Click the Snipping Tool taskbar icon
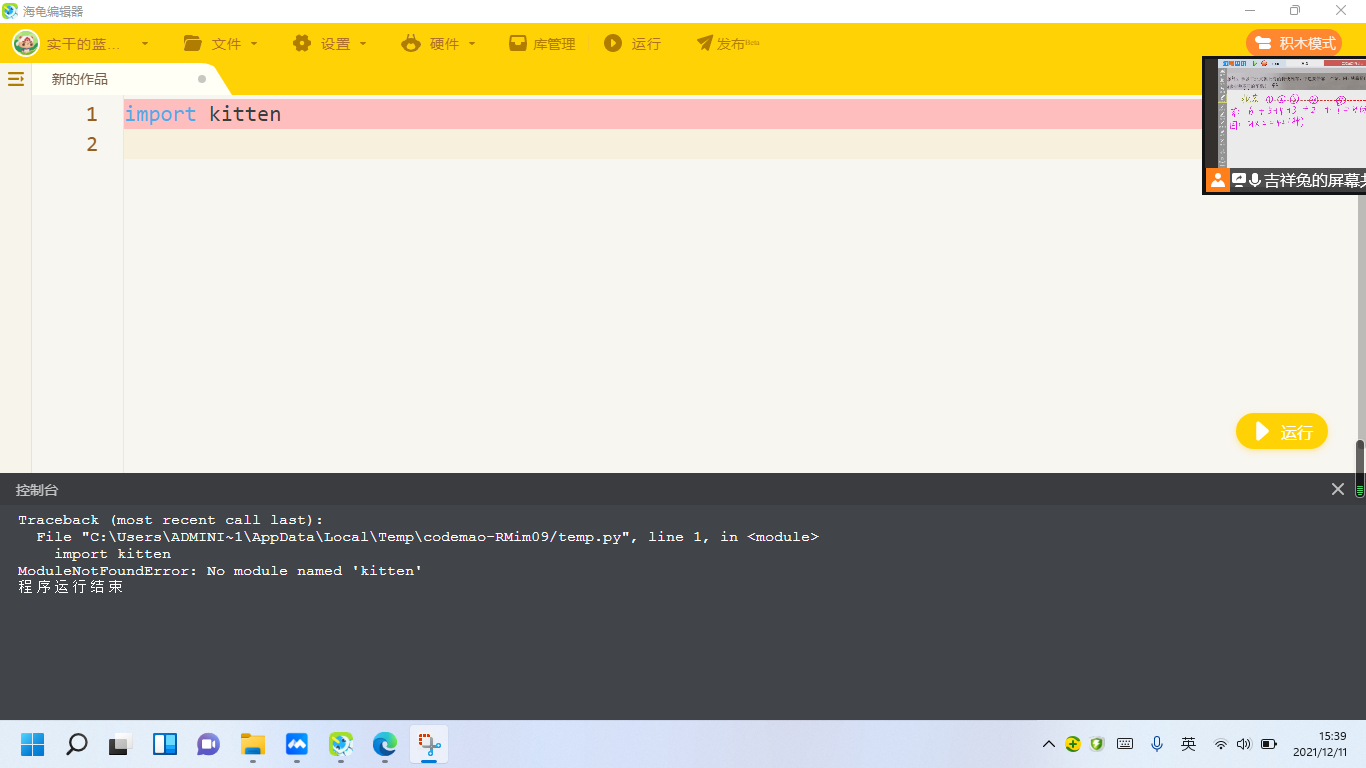Viewport: 1366px width, 768px height. (429, 744)
